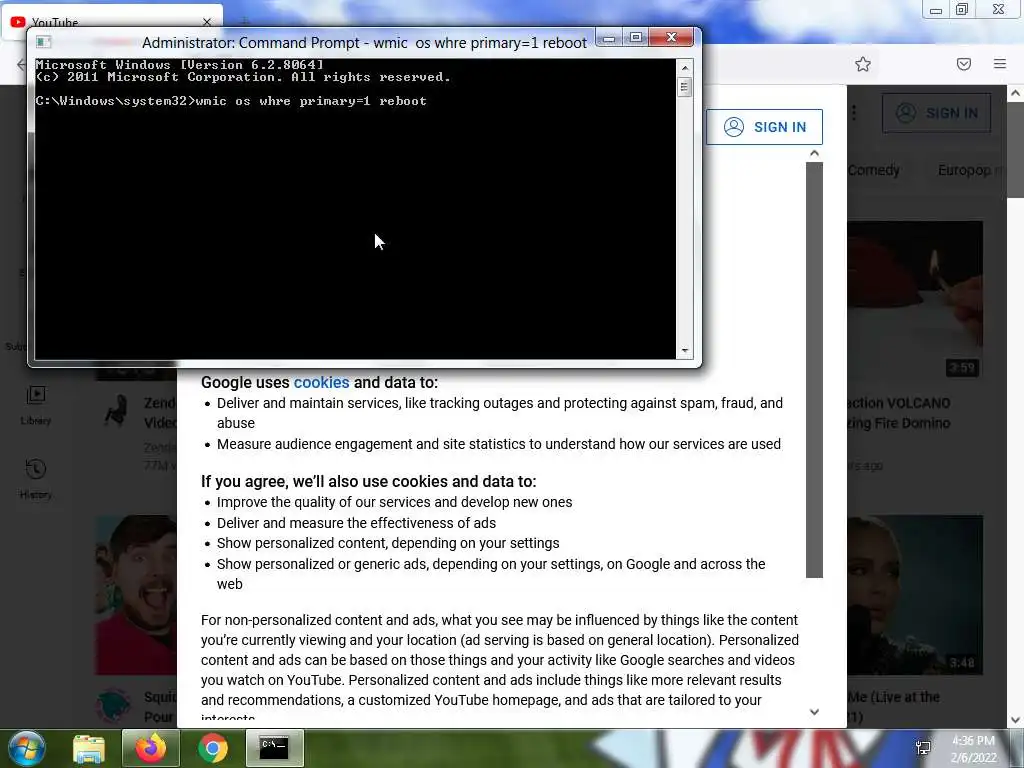Open the VOLCANO Fire Domino video thumbnail
Screen dimensions: 1024x768
tap(915, 300)
